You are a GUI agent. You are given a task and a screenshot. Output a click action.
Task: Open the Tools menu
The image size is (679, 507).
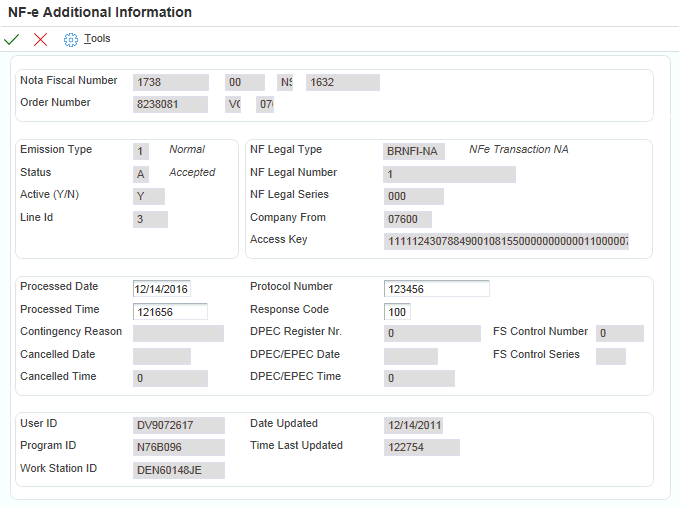(x=97, y=39)
